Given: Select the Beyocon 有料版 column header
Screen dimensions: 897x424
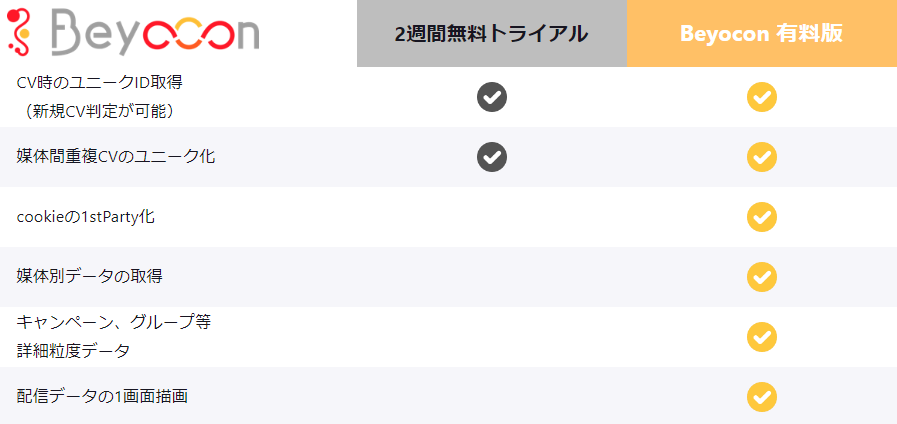Looking at the screenshot, I should pos(761,33).
